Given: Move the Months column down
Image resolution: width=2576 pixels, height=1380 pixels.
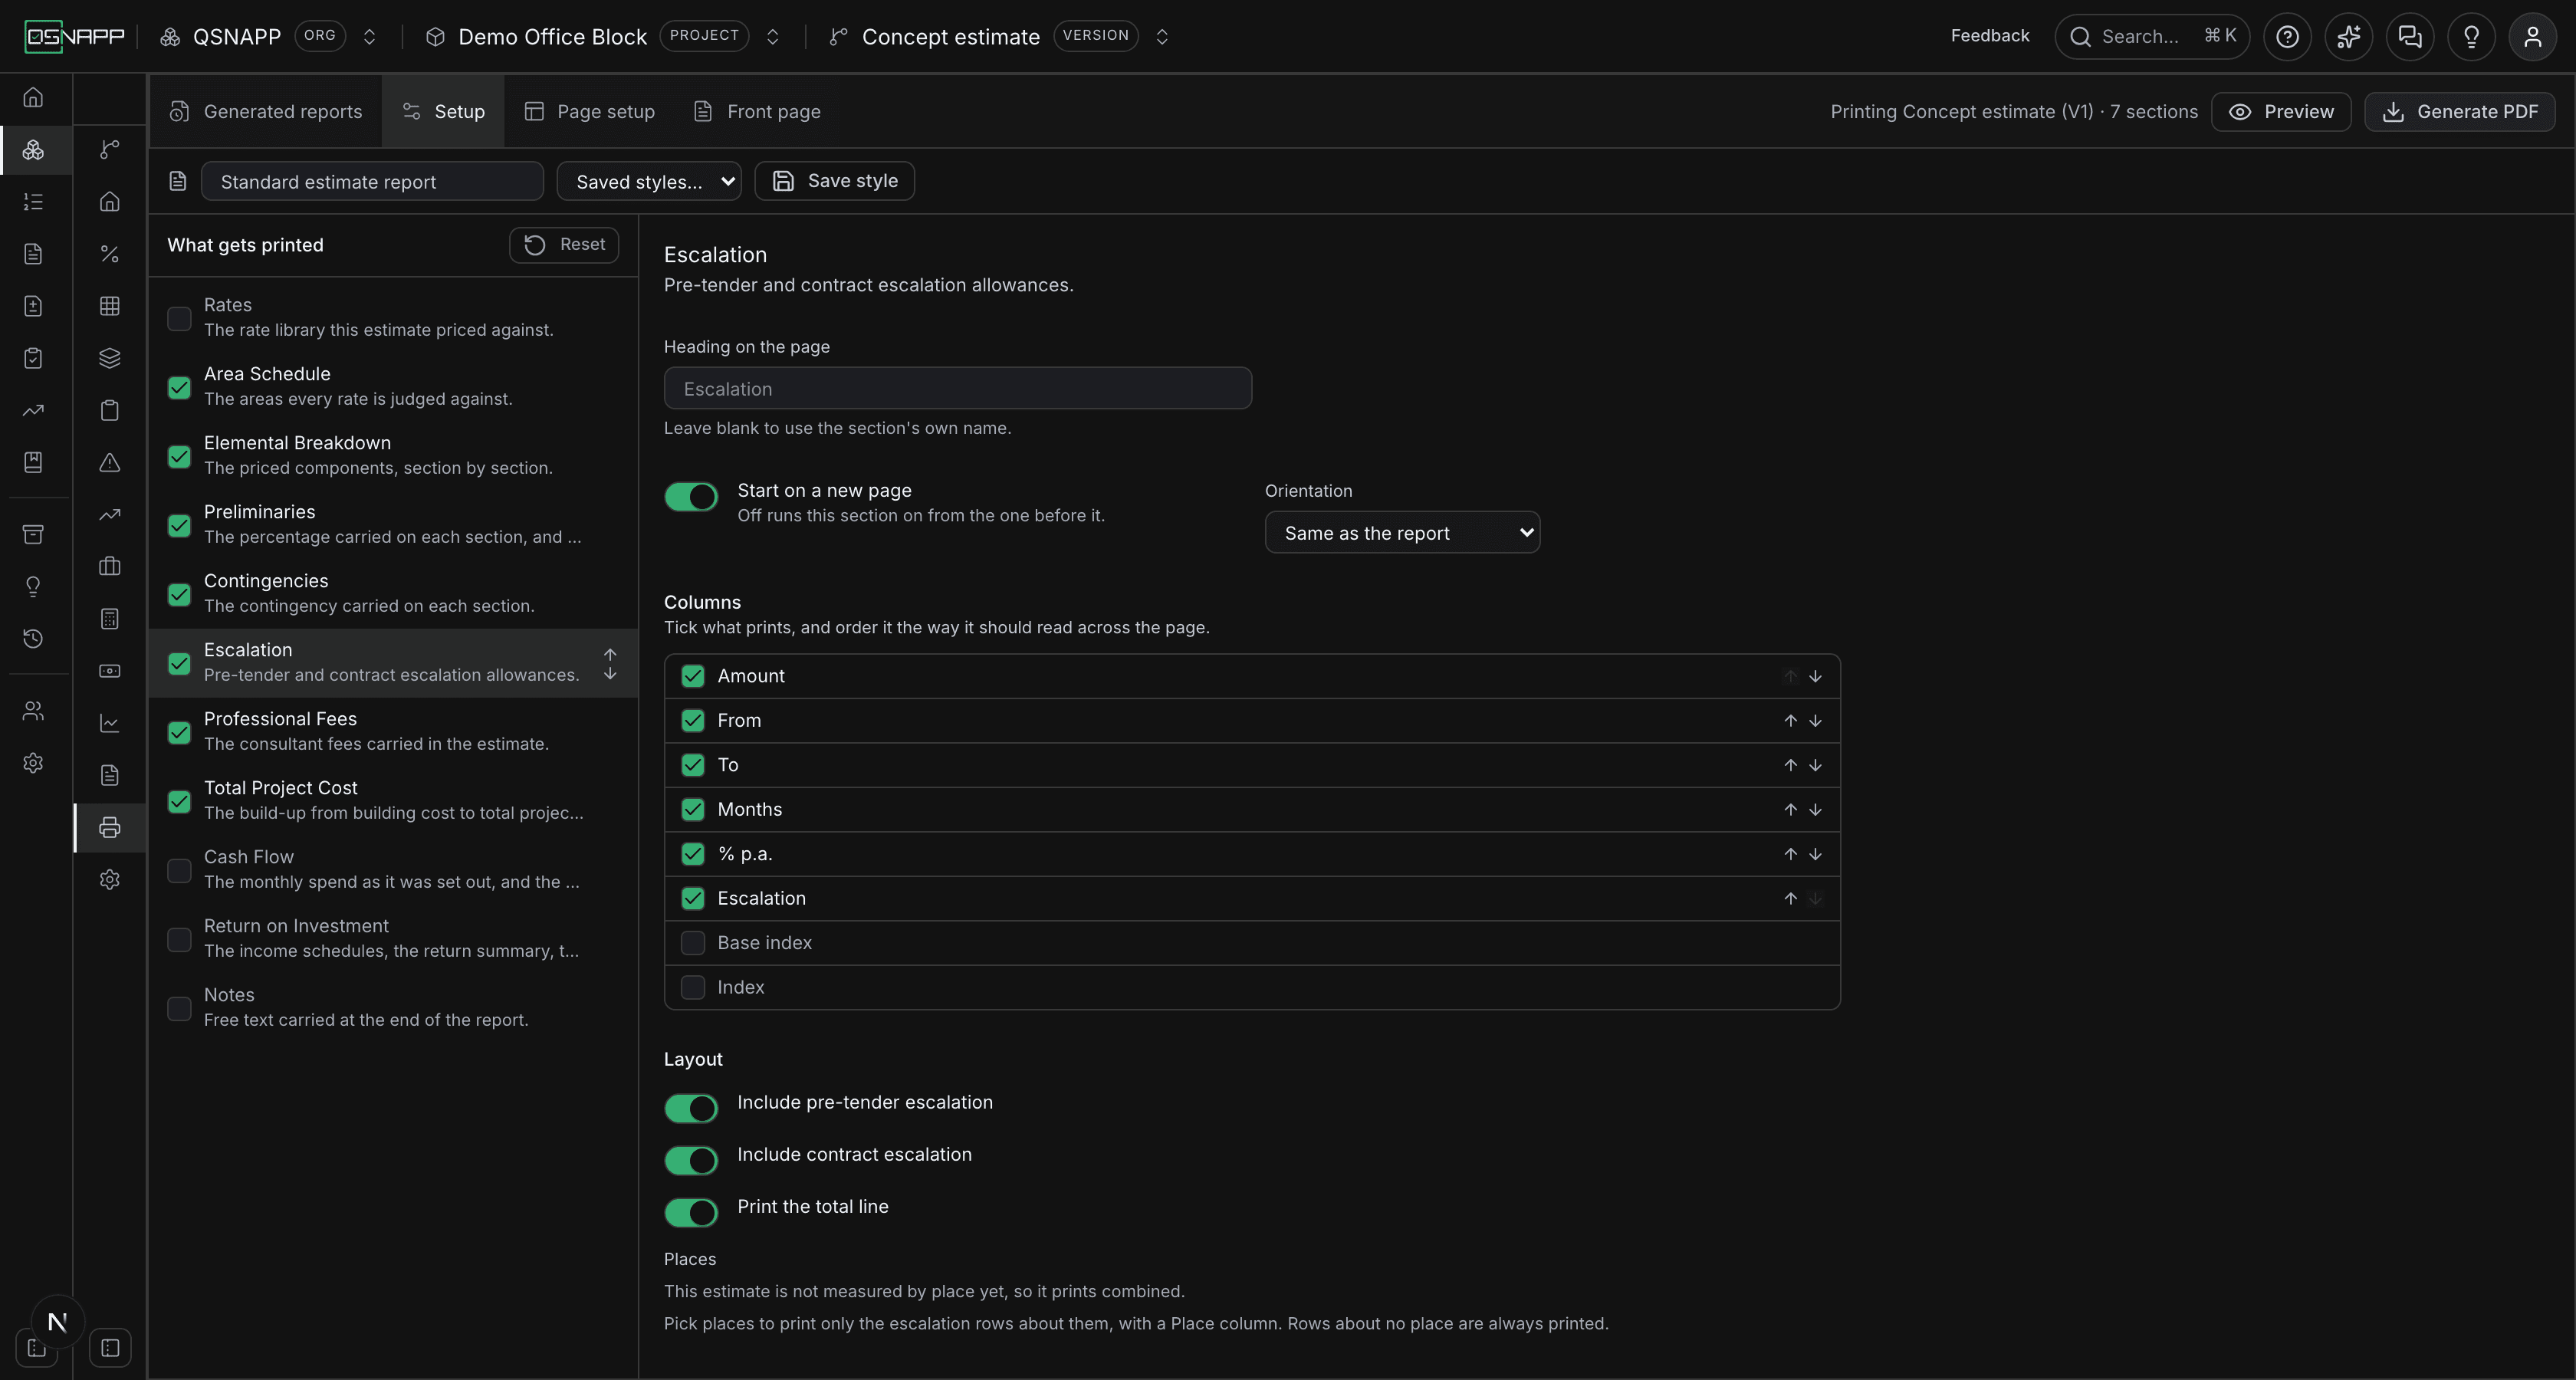Looking at the screenshot, I should (x=1815, y=809).
